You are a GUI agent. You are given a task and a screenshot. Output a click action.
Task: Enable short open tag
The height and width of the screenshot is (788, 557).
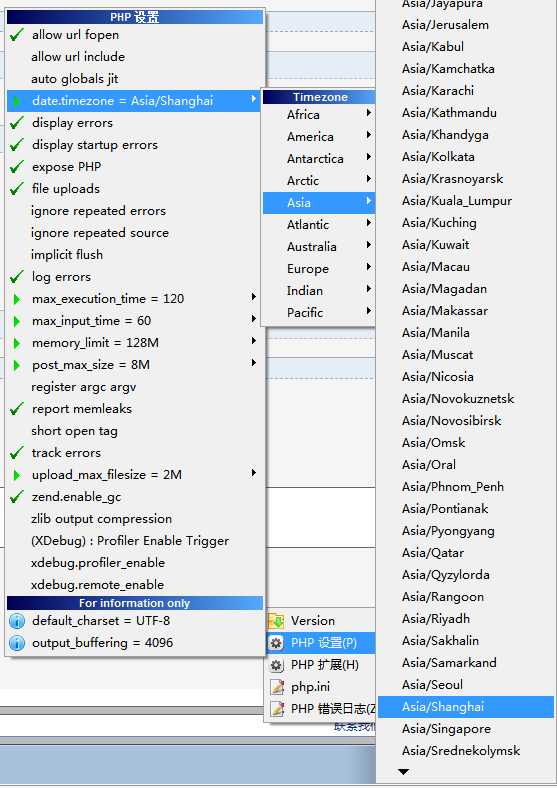135,431
